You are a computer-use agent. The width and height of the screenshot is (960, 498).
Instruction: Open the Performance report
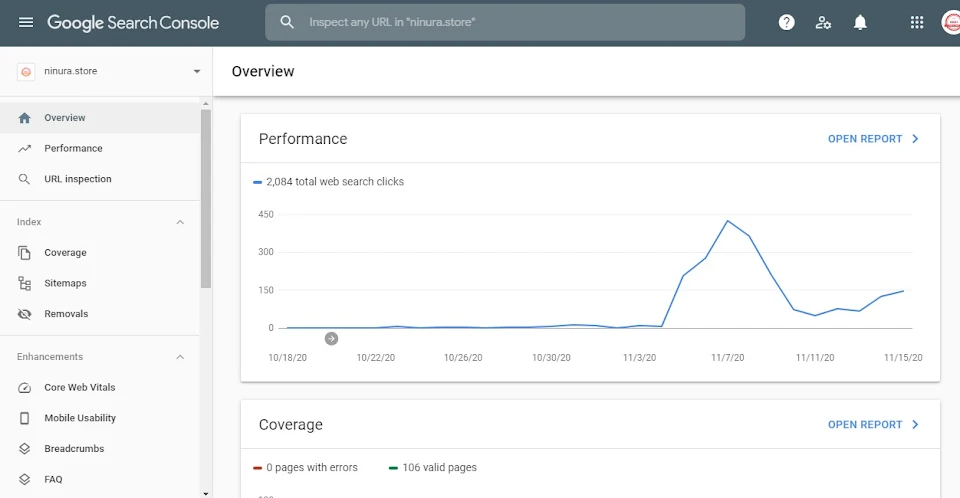point(873,139)
